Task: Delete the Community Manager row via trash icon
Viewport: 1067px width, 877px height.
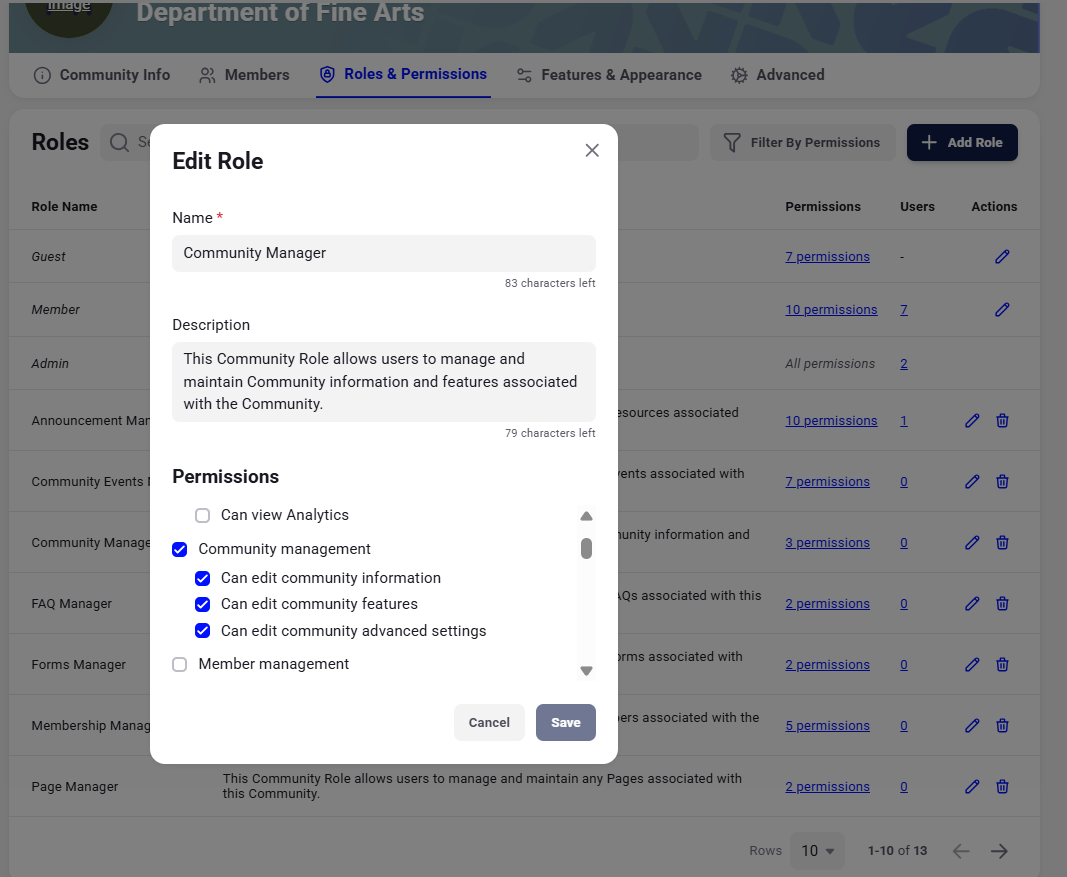Action: click(1002, 542)
